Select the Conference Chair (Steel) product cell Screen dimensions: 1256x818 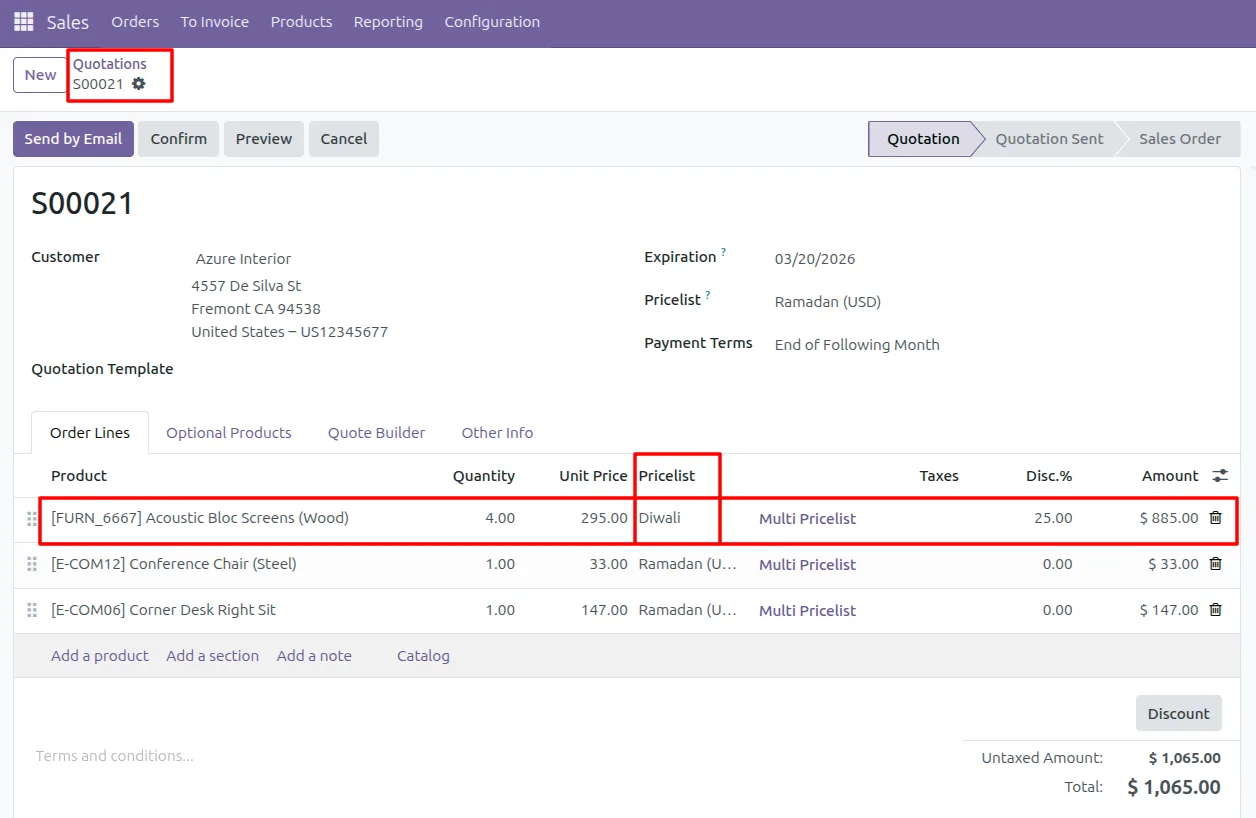[x=174, y=564]
